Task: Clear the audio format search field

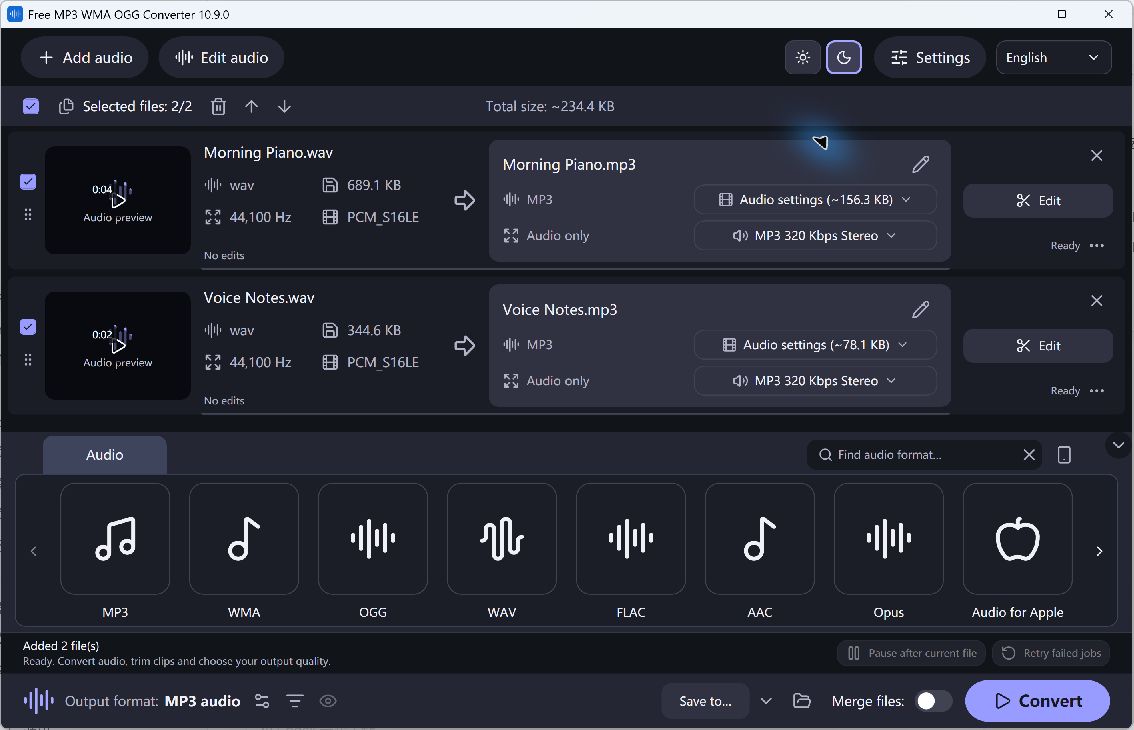Action: [x=1029, y=454]
